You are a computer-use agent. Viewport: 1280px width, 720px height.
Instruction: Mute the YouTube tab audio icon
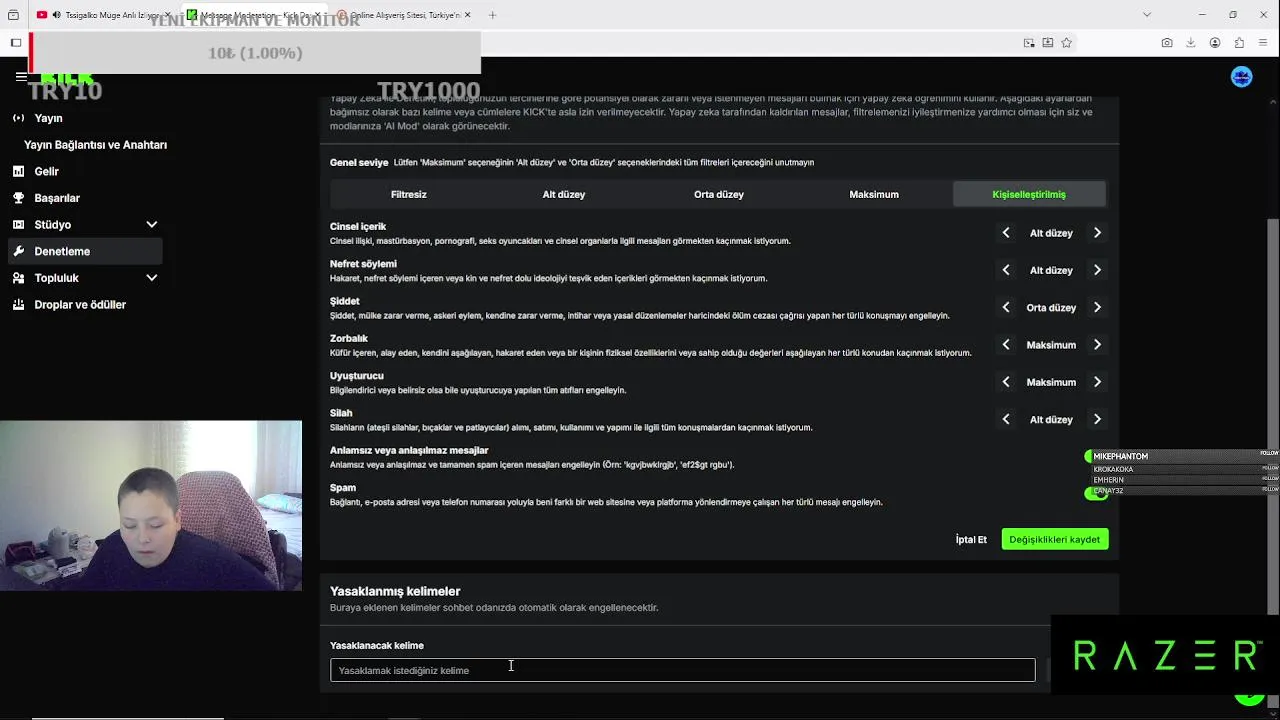(56, 15)
